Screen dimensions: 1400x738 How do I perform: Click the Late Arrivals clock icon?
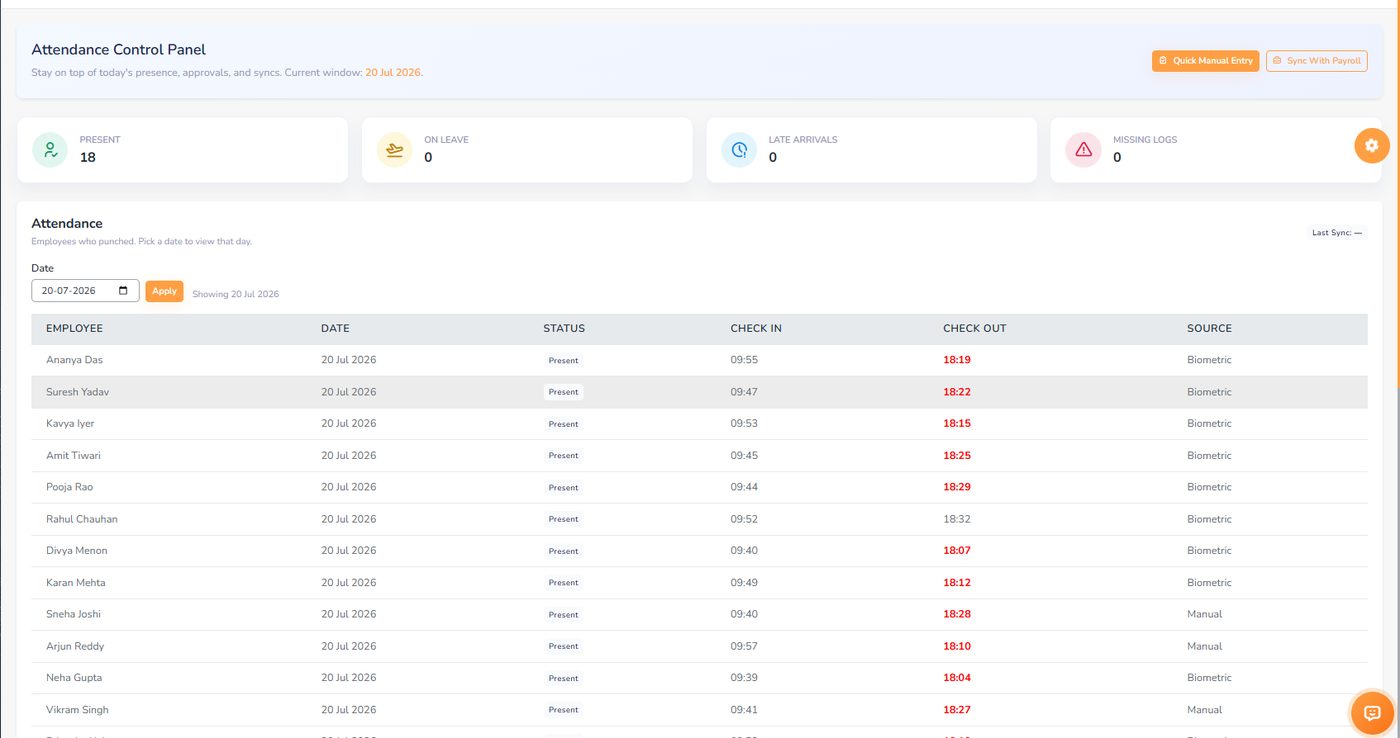739,150
